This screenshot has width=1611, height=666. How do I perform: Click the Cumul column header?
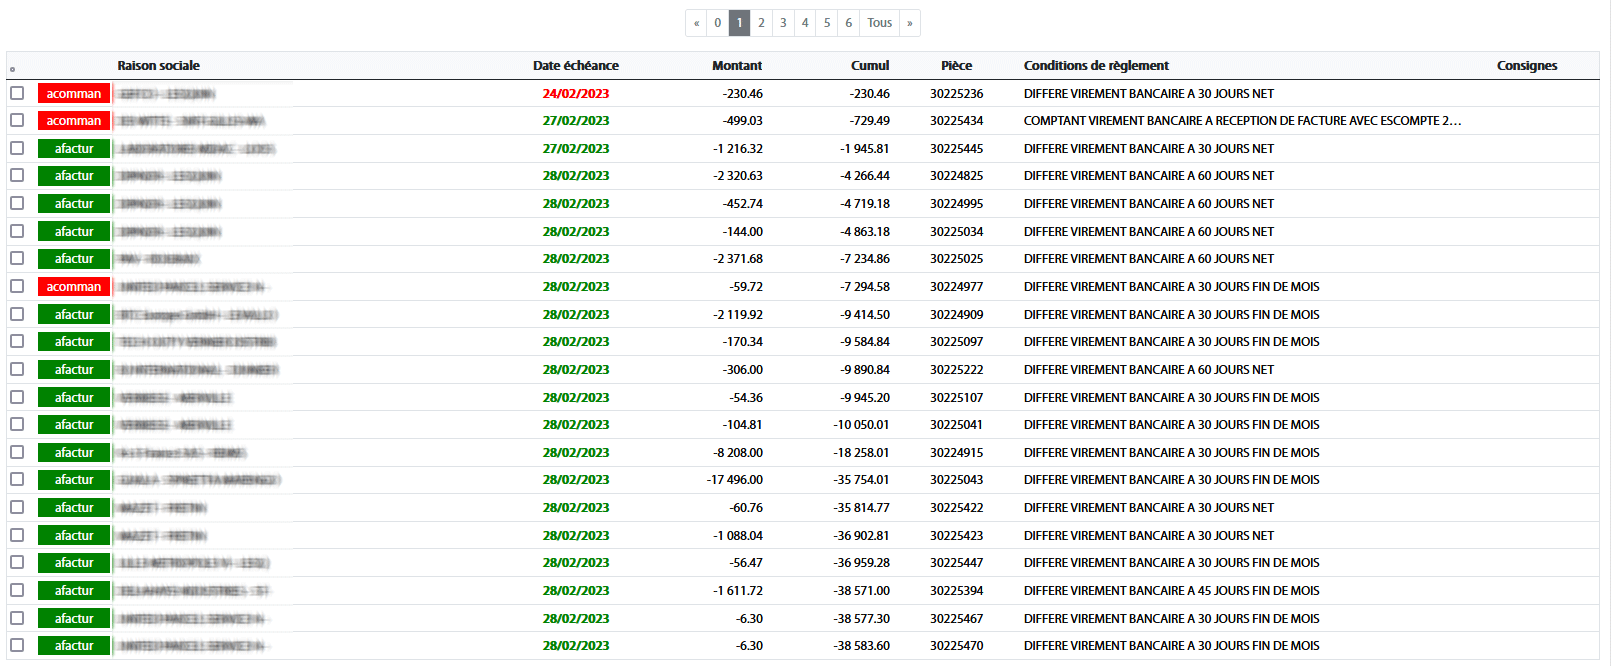pyautogui.click(x=870, y=66)
